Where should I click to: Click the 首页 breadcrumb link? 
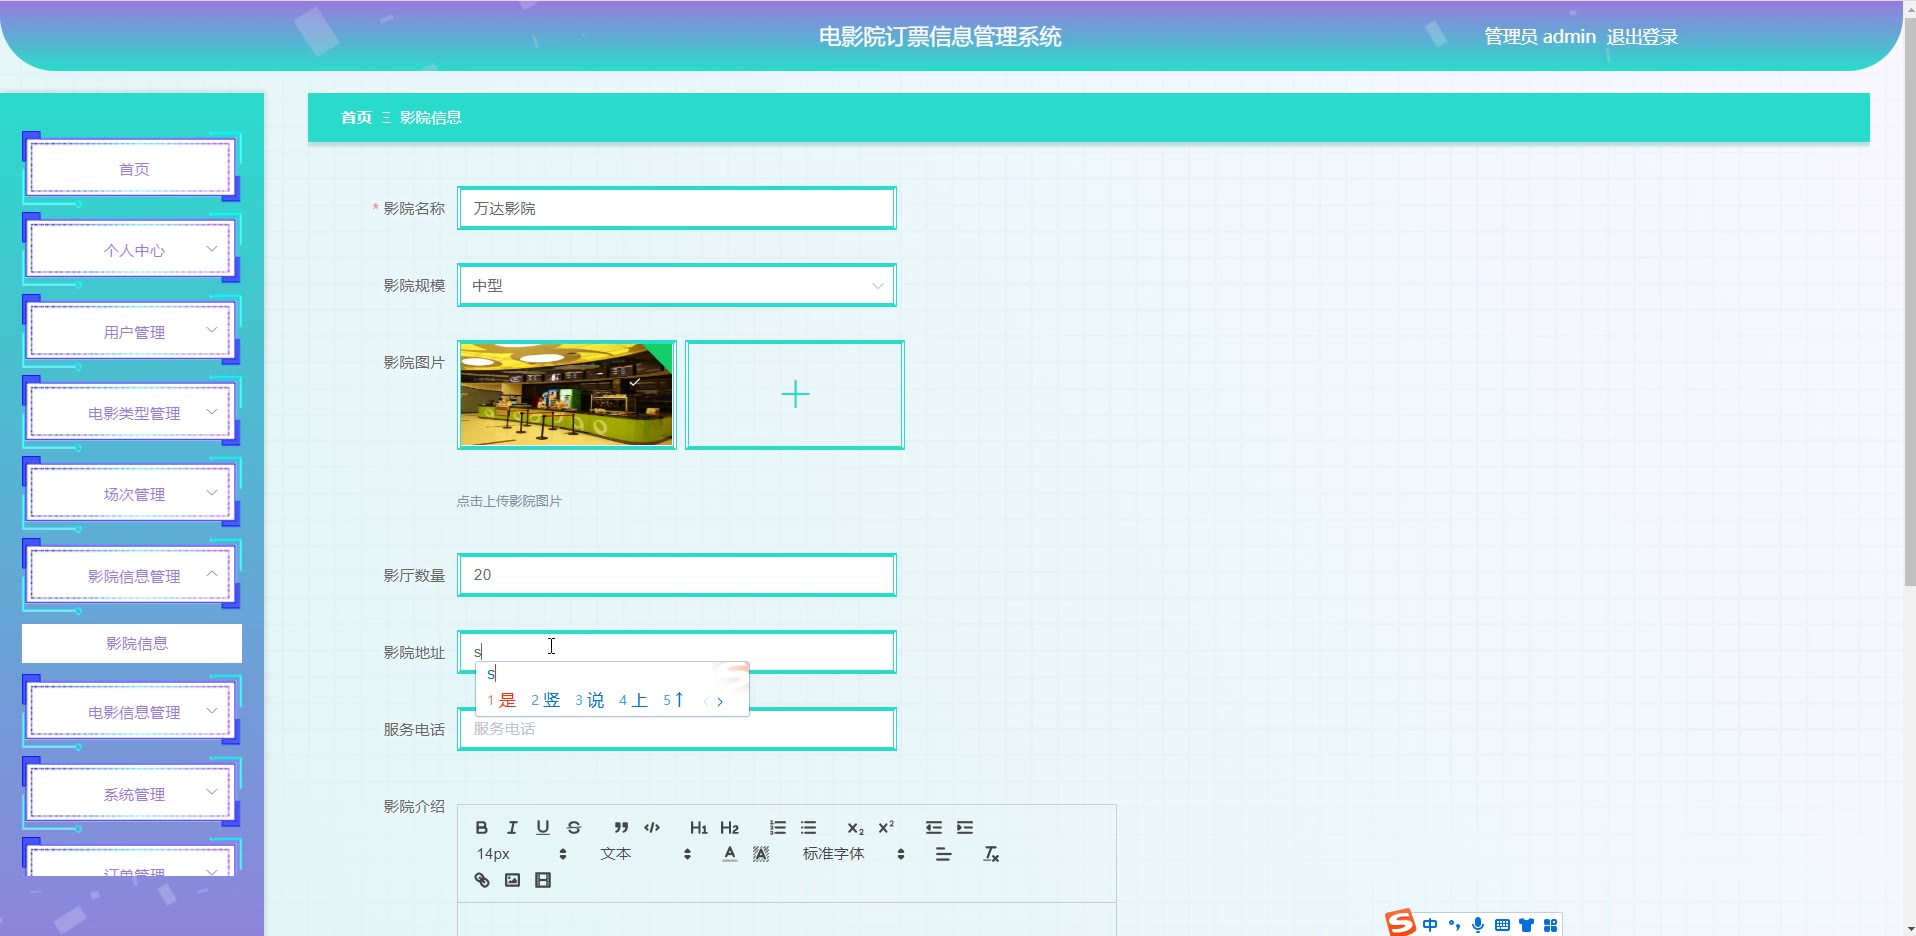[x=356, y=118]
